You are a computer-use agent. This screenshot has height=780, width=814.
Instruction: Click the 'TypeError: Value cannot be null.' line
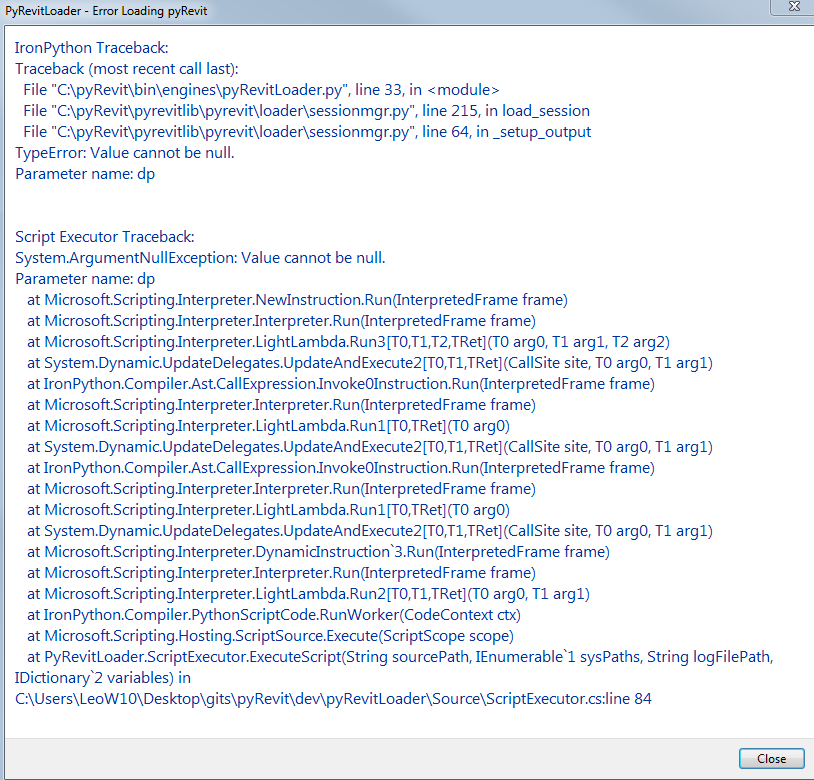tap(125, 153)
